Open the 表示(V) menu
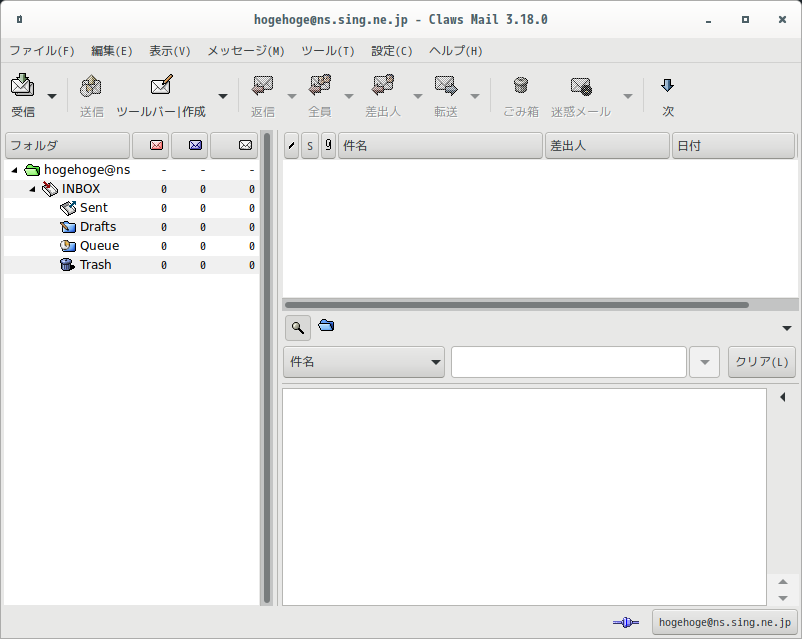This screenshot has height=639, width=802. (169, 51)
